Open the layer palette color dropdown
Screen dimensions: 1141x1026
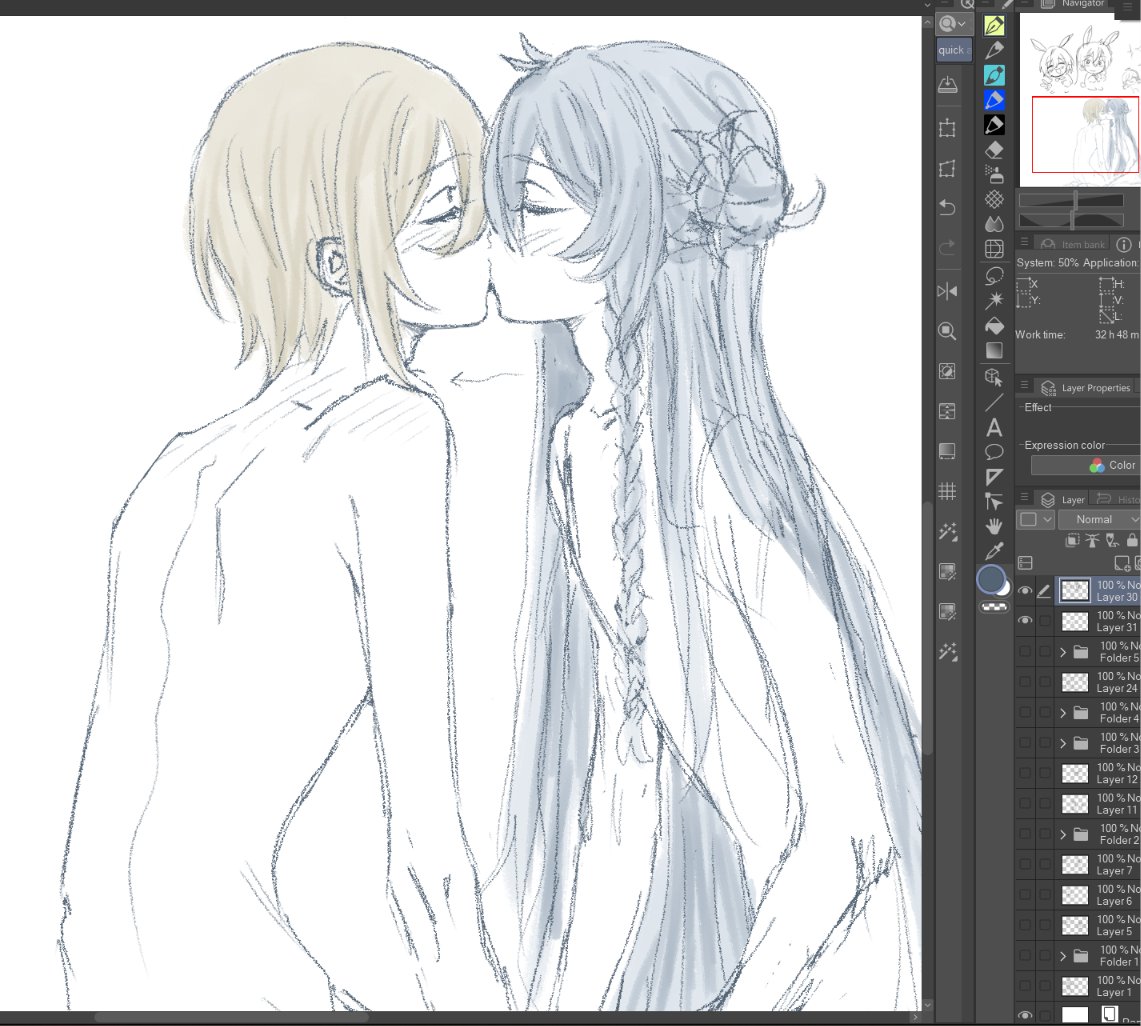tap(1035, 520)
